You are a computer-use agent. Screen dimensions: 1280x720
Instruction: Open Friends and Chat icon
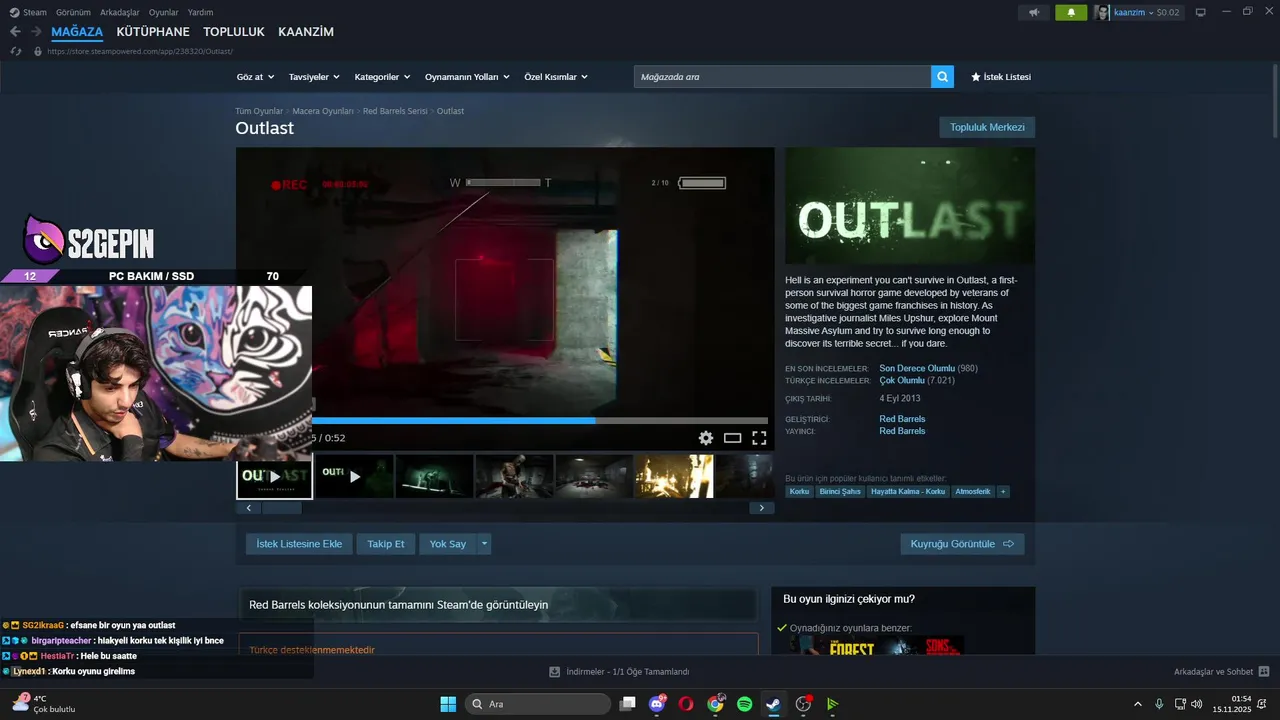1264,672
